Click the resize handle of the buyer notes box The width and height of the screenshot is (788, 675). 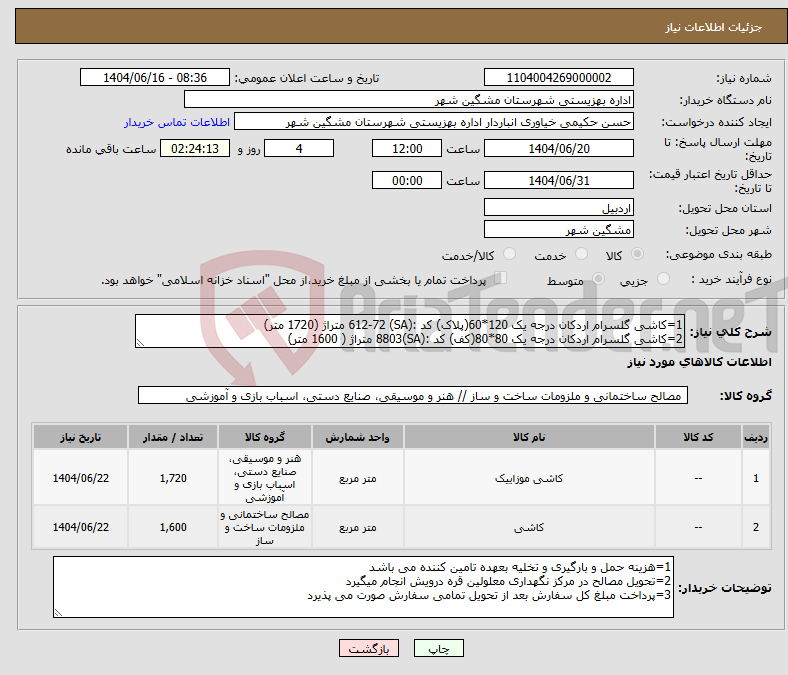click(x=58, y=612)
